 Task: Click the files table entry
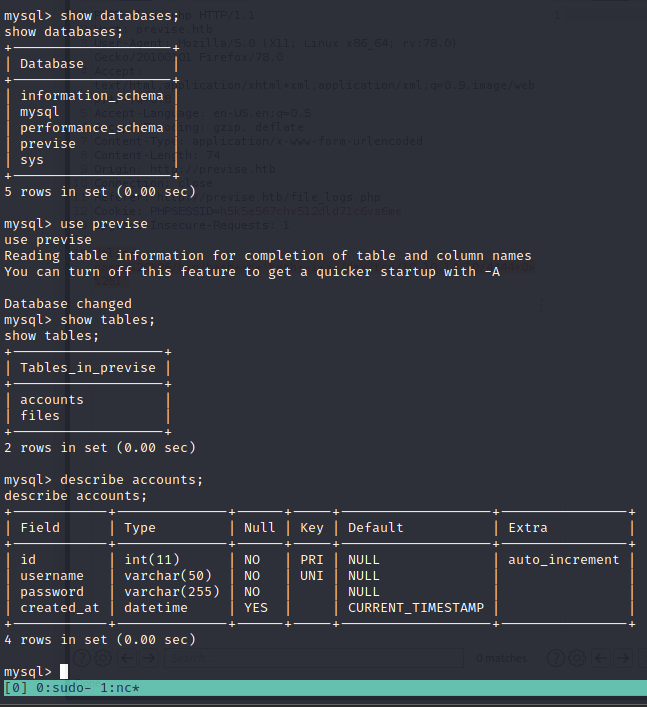pos(40,416)
